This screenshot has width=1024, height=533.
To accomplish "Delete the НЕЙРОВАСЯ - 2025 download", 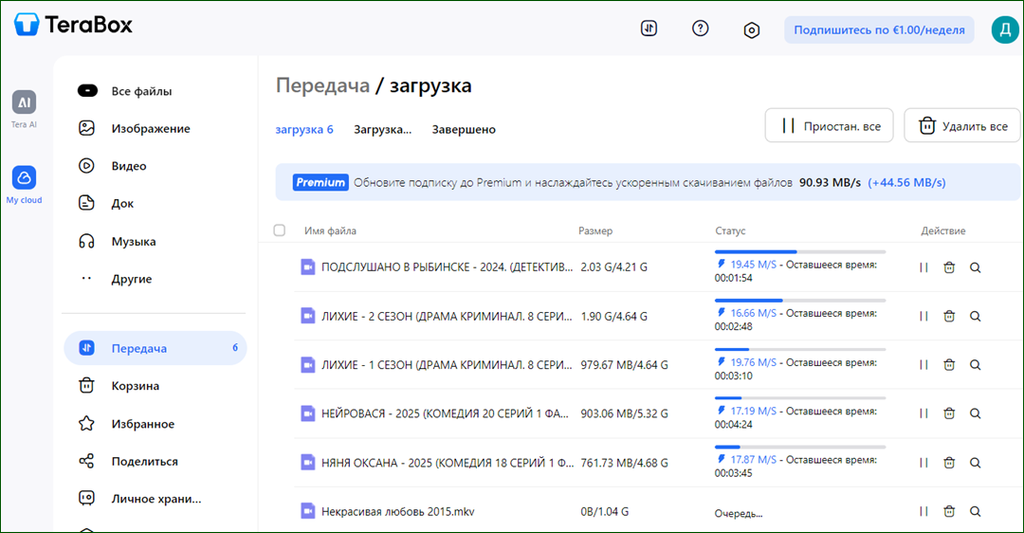I will (949, 413).
